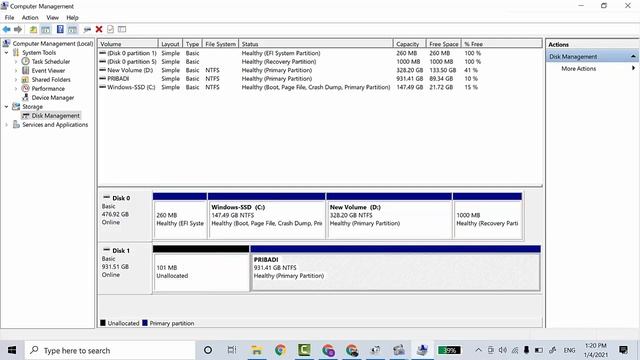The image size is (640, 360).
Task: Expand the Task Scheduler node
Action: point(16,62)
